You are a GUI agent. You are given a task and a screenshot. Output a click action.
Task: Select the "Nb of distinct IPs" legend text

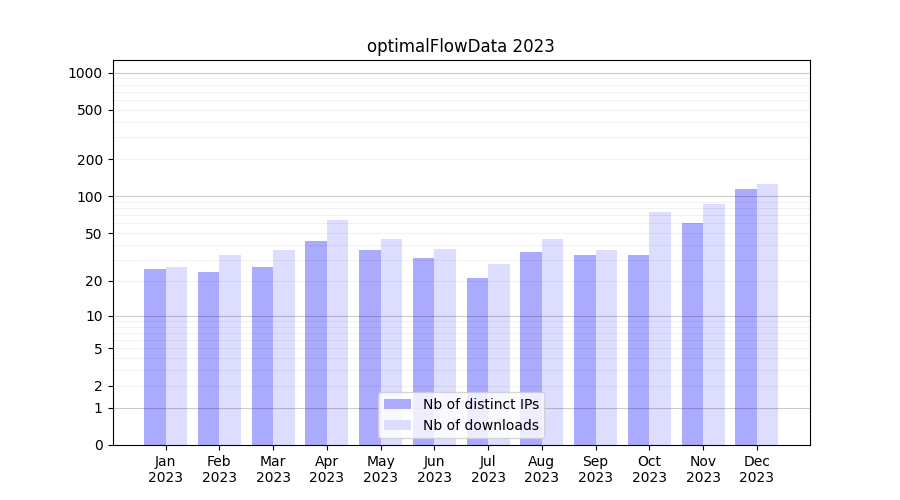click(x=480, y=404)
